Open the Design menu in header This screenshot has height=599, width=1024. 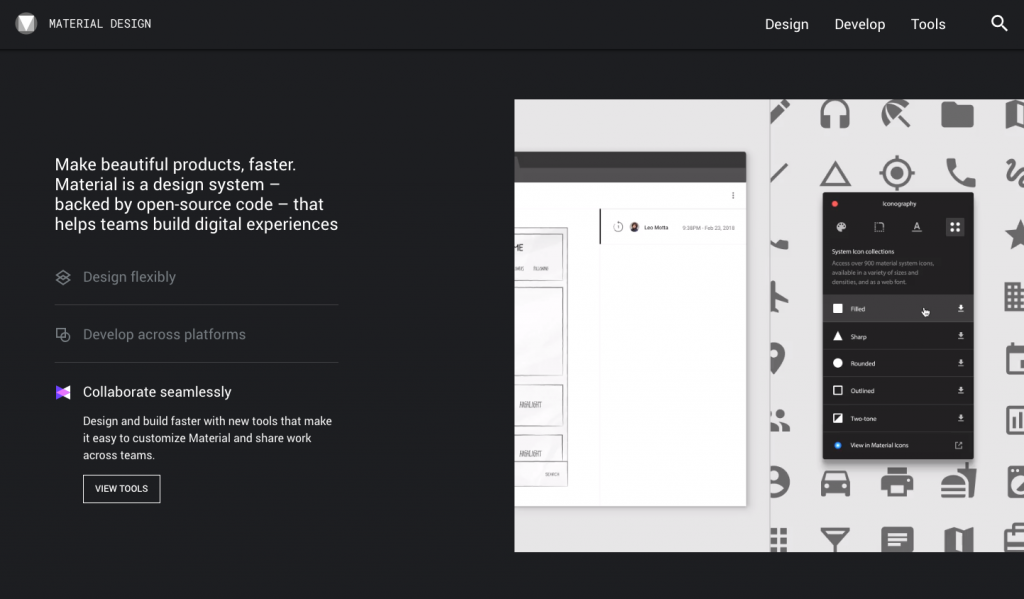point(786,24)
